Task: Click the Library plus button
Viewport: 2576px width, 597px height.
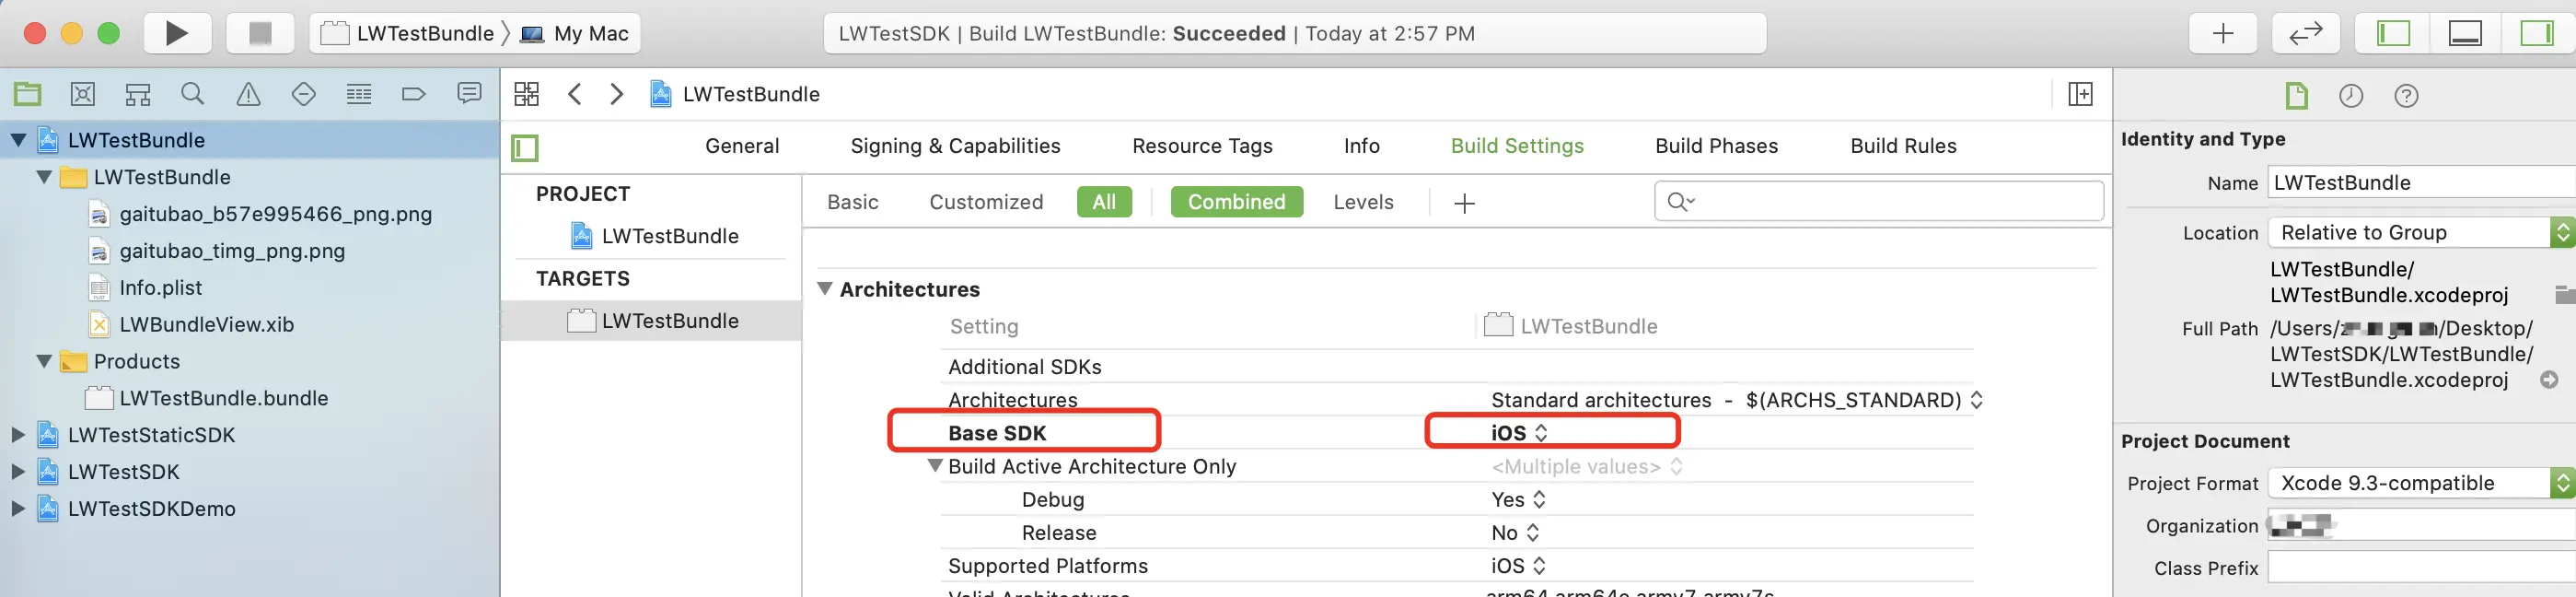Action: pos(2222,33)
